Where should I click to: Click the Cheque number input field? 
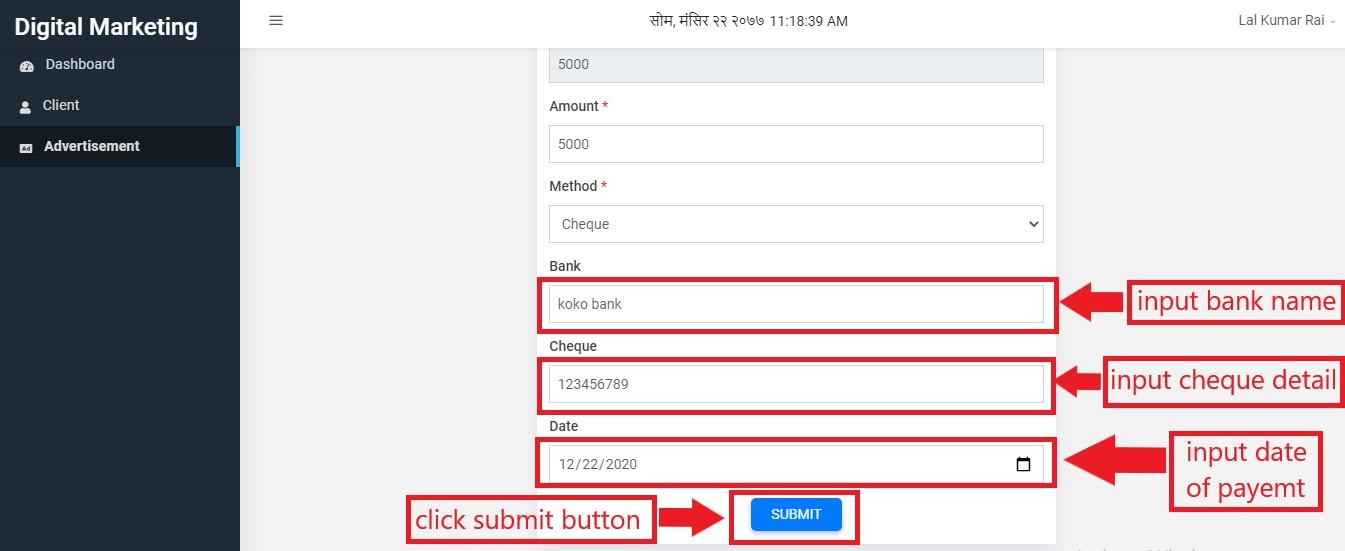[x=796, y=384]
